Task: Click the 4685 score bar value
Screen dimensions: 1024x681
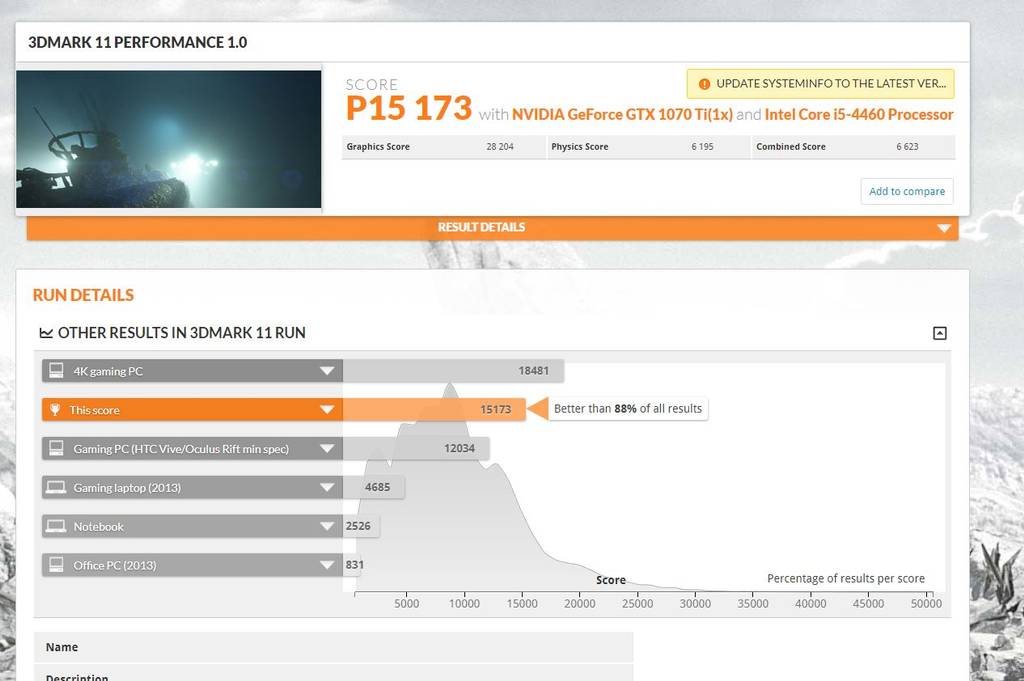Action: [x=377, y=487]
